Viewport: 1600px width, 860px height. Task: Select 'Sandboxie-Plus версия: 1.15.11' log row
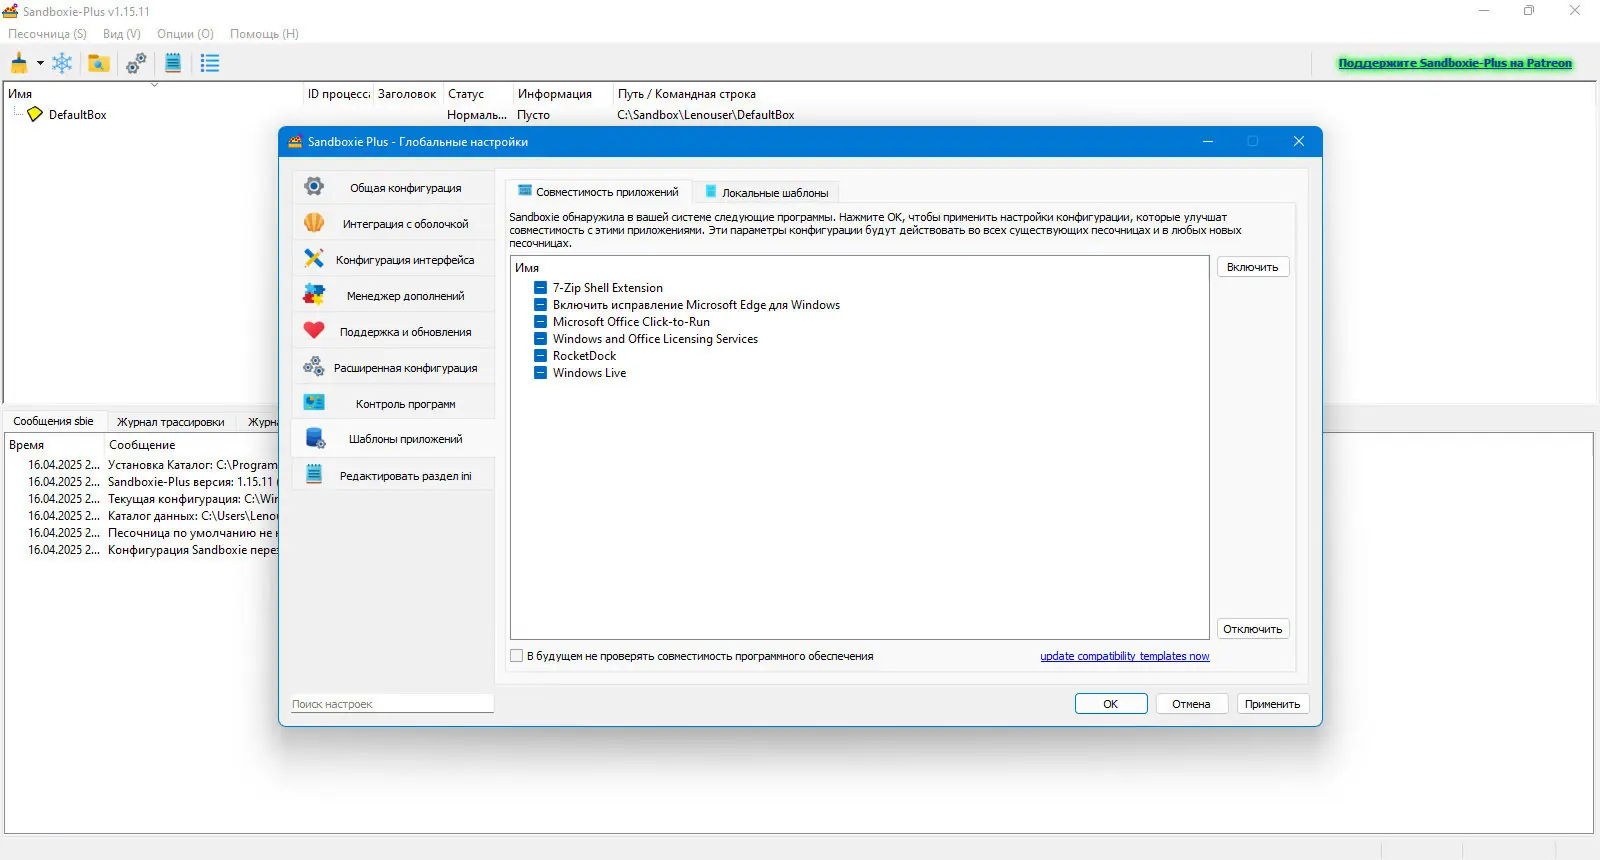(x=192, y=481)
